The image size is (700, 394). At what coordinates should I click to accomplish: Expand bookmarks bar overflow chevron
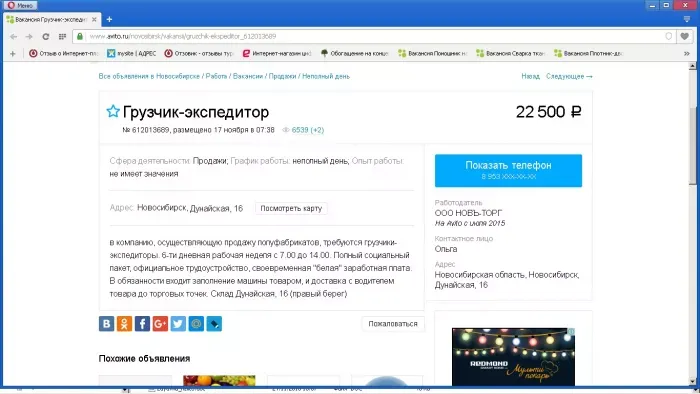(x=687, y=54)
